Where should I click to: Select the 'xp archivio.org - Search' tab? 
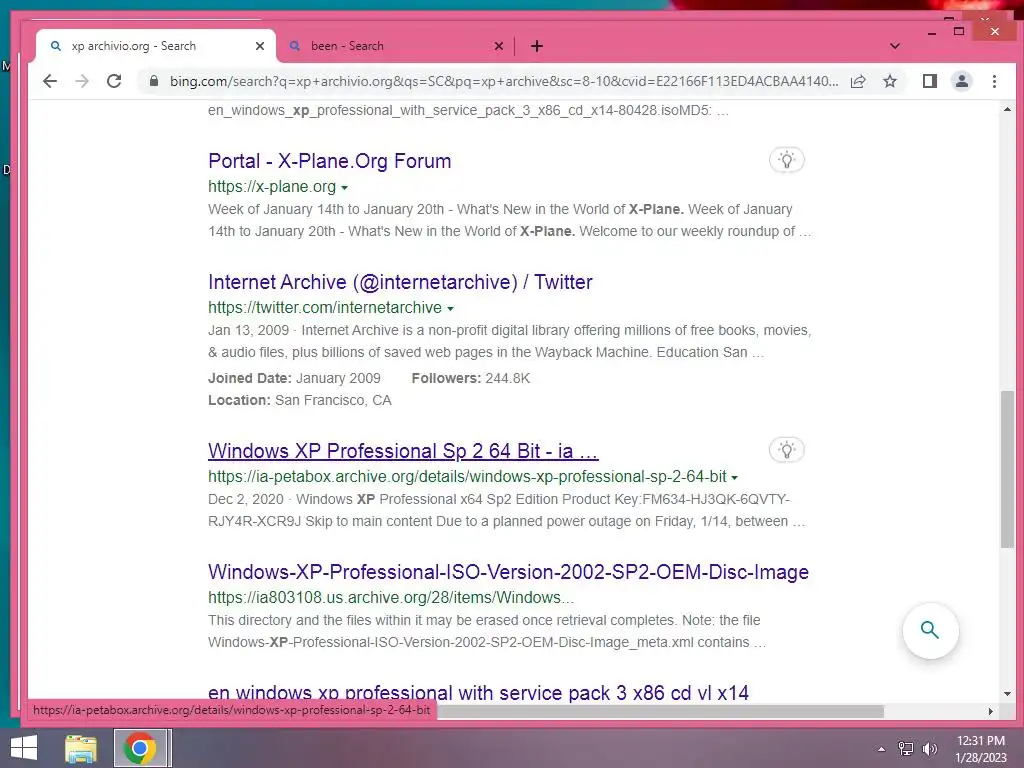[157, 46]
